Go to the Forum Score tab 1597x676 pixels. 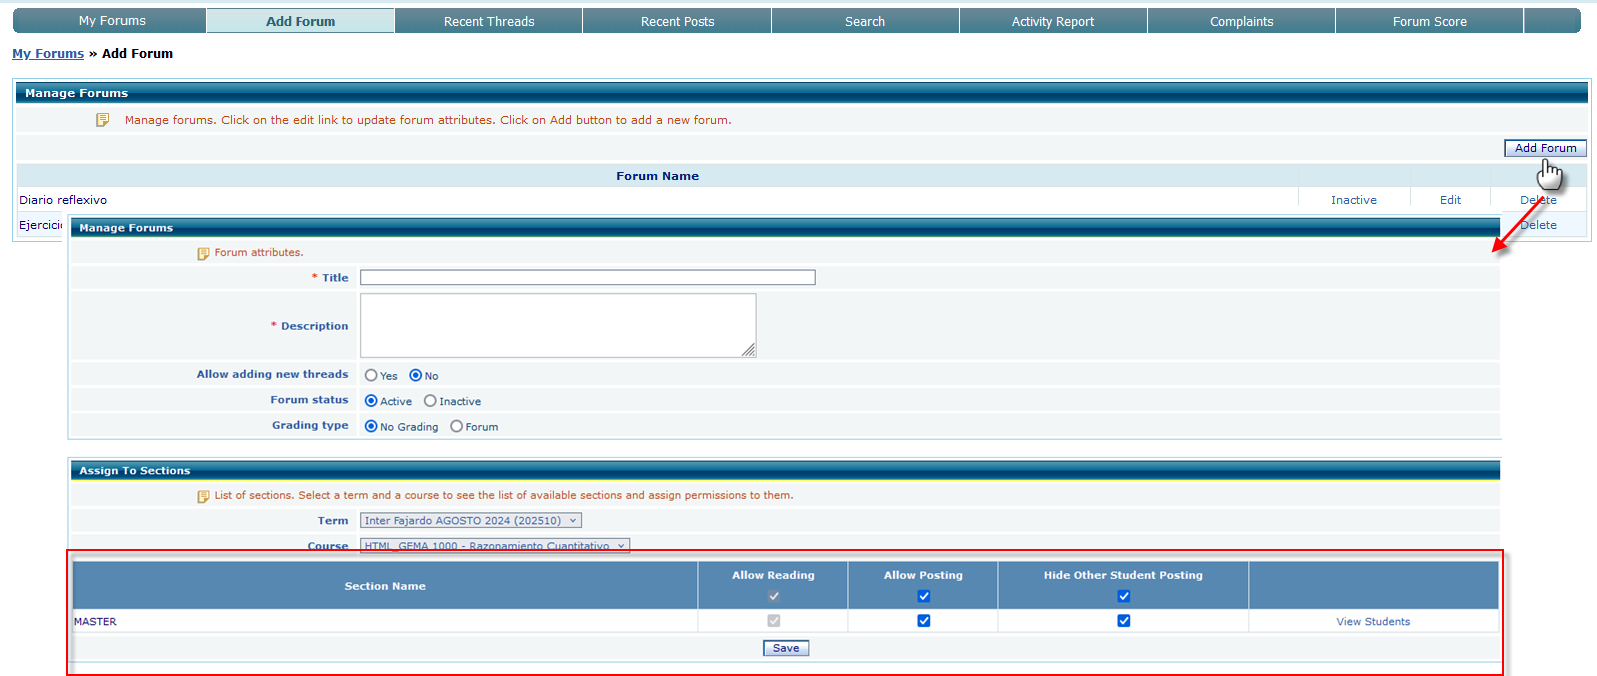click(x=1429, y=21)
